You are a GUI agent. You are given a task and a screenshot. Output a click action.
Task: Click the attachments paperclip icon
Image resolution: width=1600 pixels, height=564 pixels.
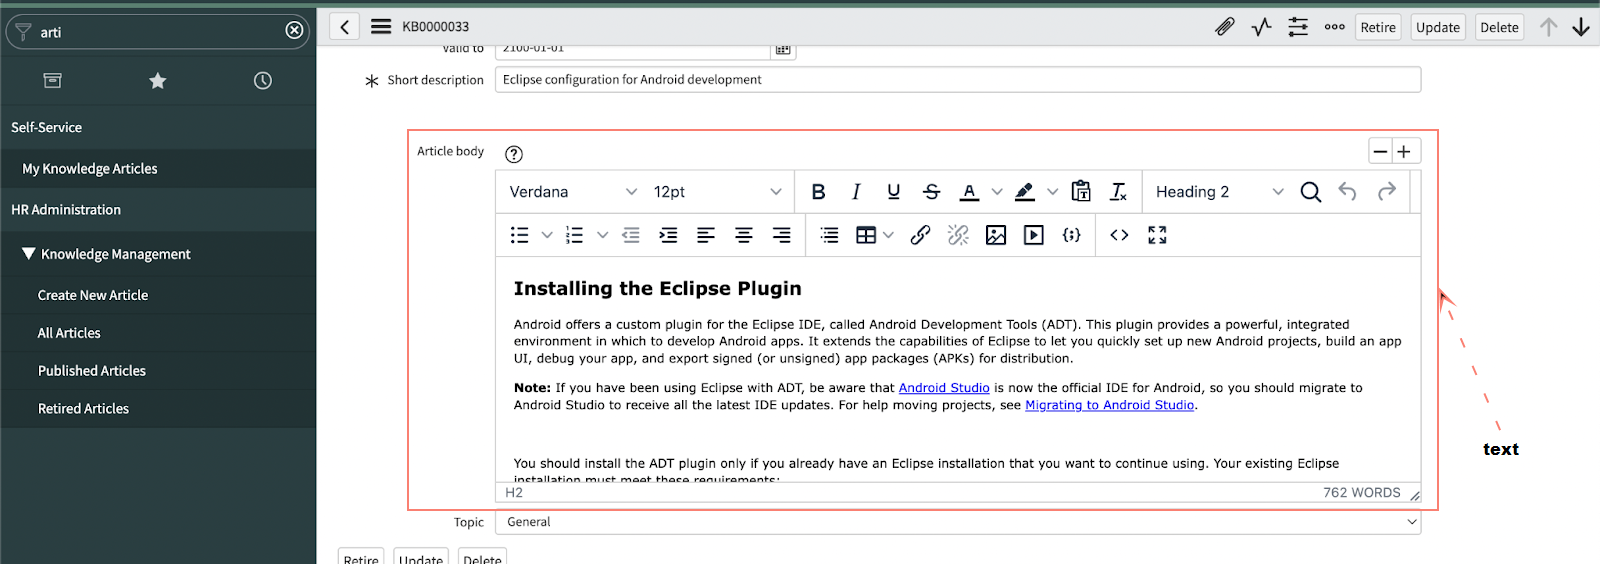[x=1225, y=27]
